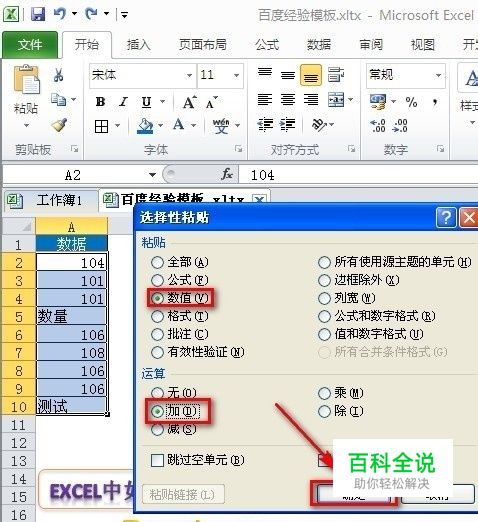Image resolution: width=478 pixels, height=522 pixels.
Task: Click the Wrap Text icon
Action: point(336,74)
